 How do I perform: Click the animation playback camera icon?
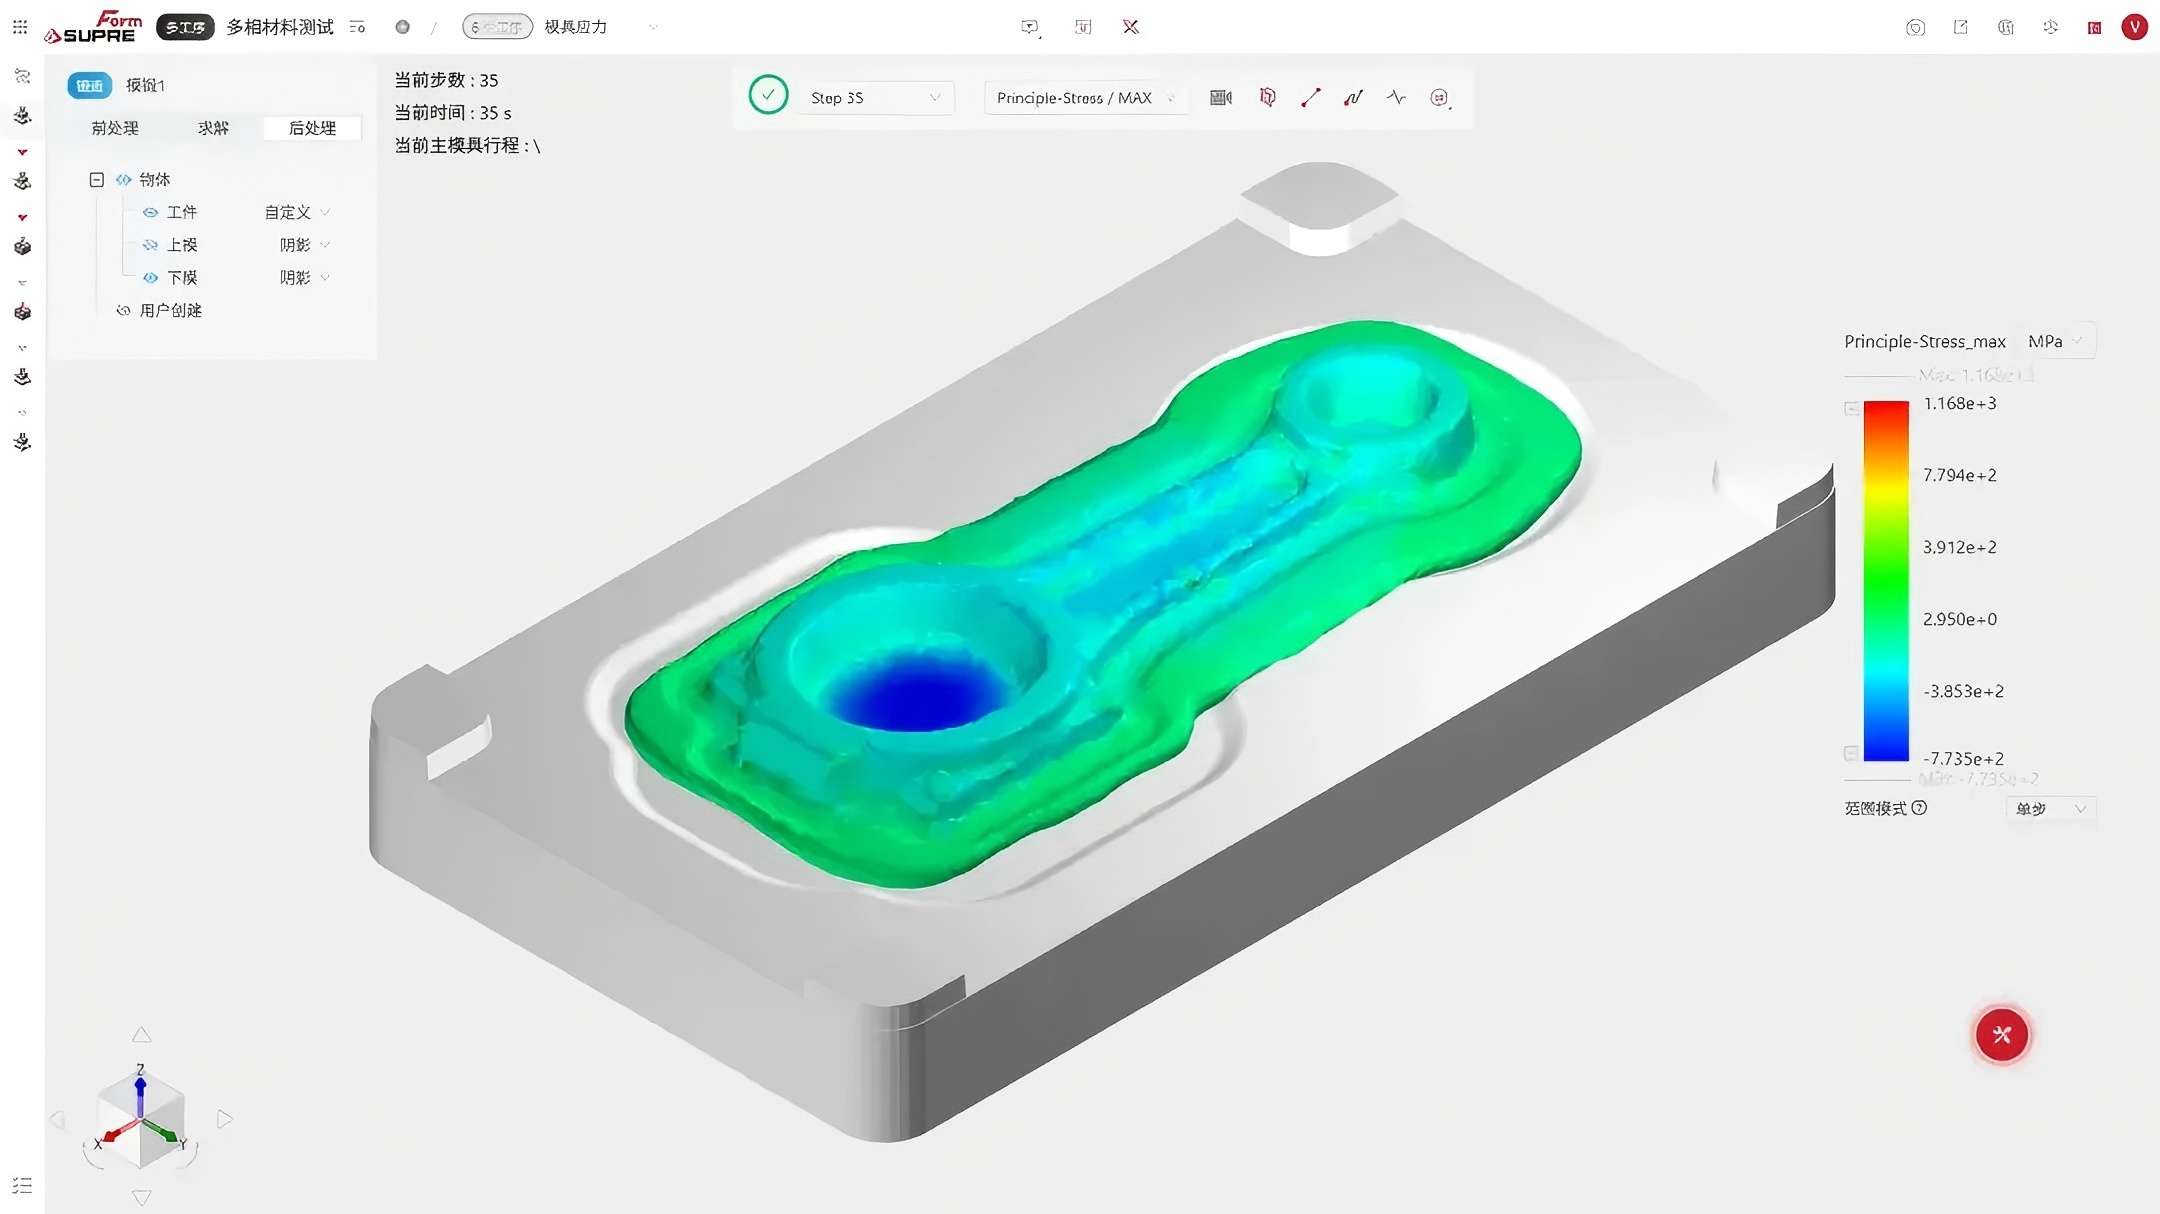pyautogui.click(x=1221, y=97)
